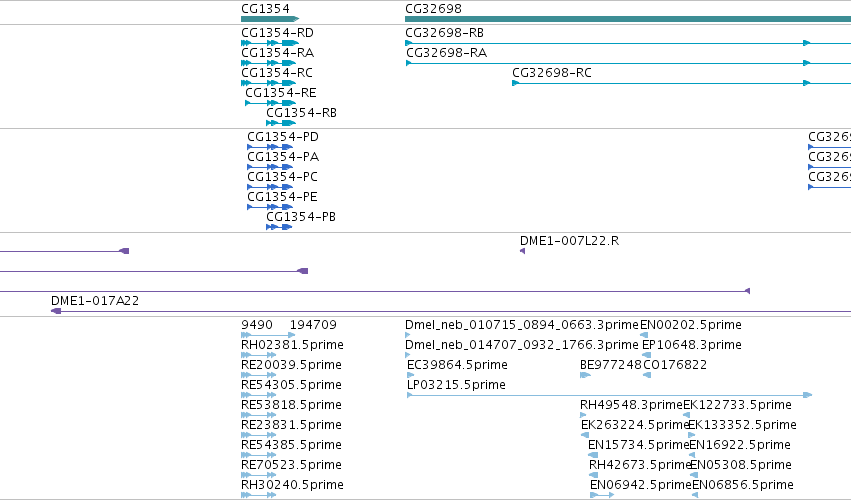Screen dimensions: 851x500
Task: Select EST EK133352.5prime
Action: click(742, 425)
